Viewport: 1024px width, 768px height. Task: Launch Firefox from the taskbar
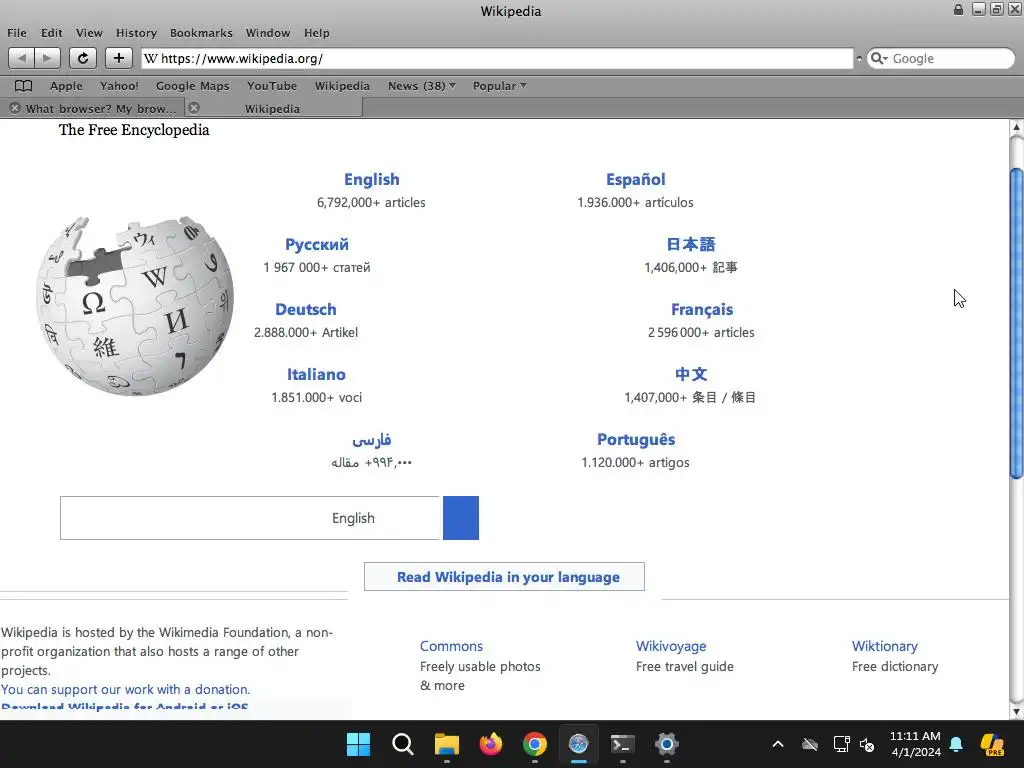(x=490, y=744)
